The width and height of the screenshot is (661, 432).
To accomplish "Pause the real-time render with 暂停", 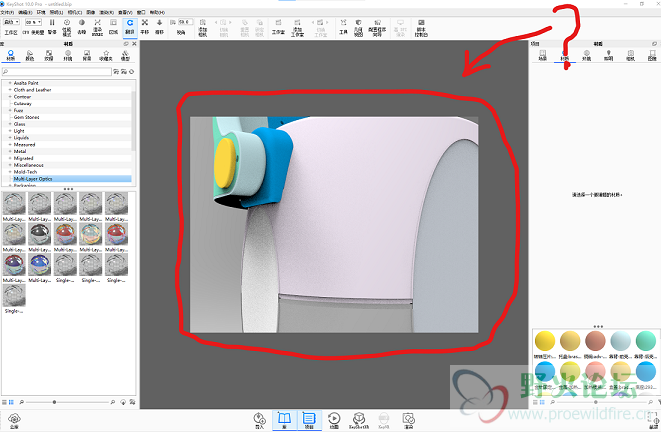I will click(52, 26).
